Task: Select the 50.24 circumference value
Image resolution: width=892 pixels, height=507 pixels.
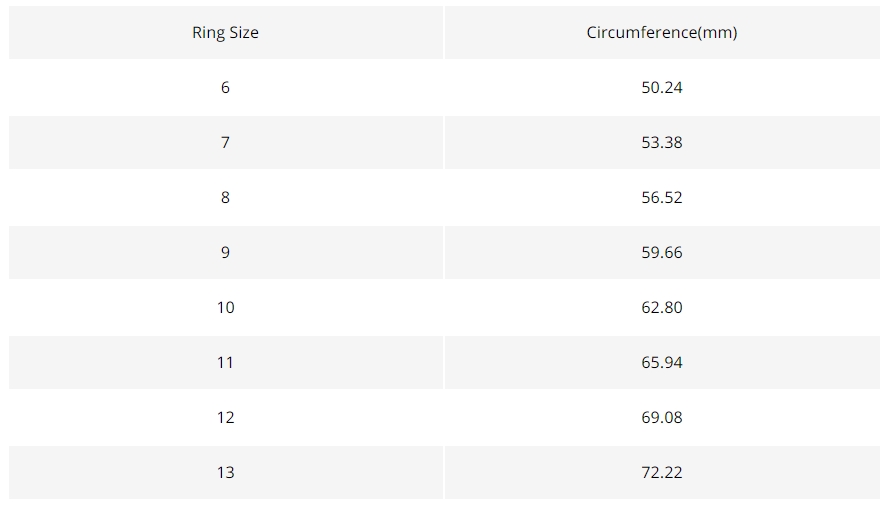Action: tap(662, 88)
